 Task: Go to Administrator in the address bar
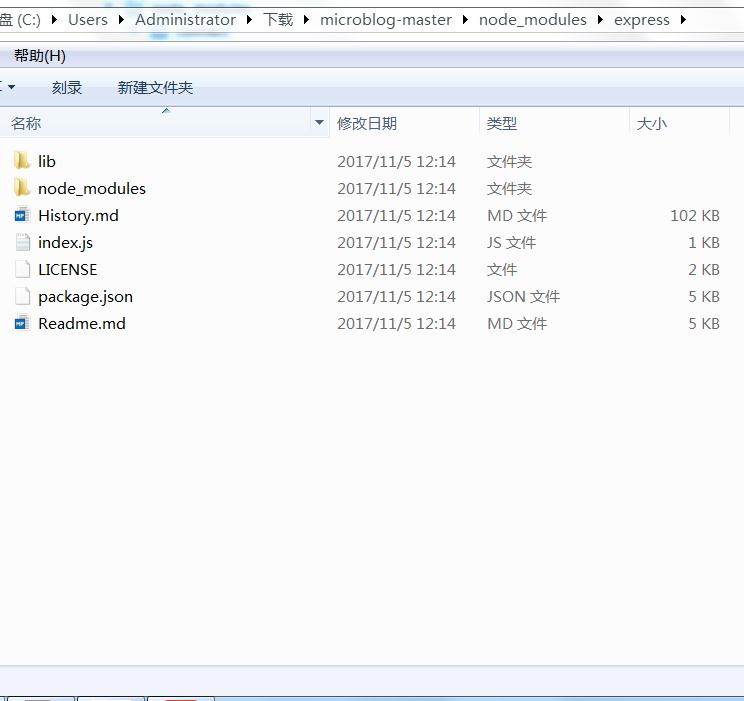click(186, 20)
